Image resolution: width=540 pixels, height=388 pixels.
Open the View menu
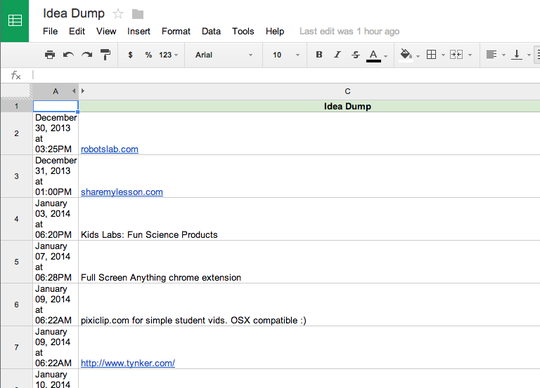[x=106, y=31]
